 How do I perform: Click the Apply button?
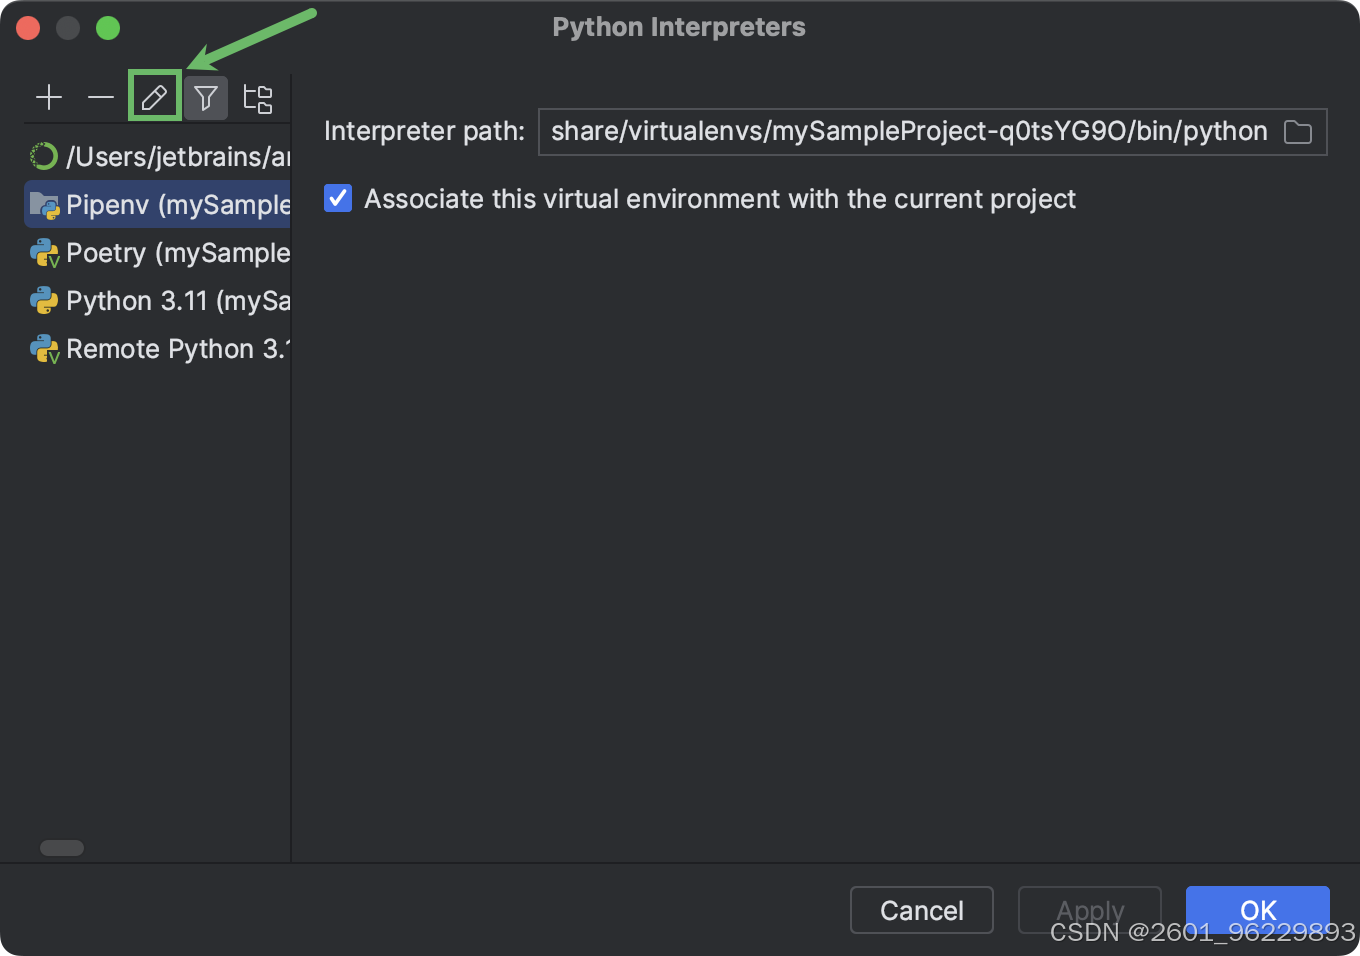1090,910
